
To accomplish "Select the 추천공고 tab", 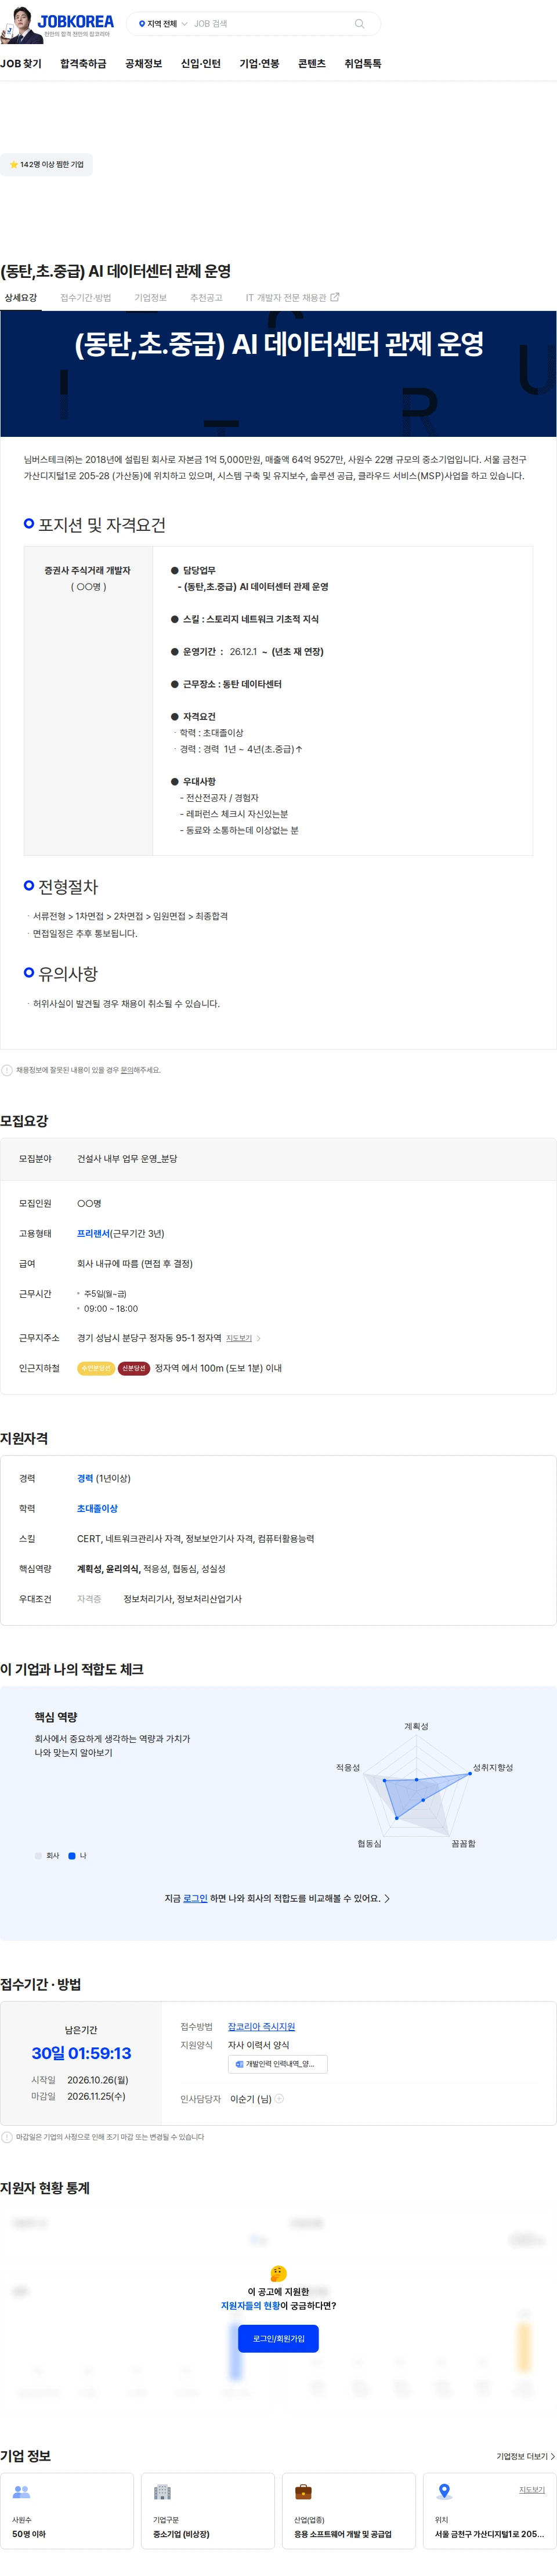I will click(206, 298).
